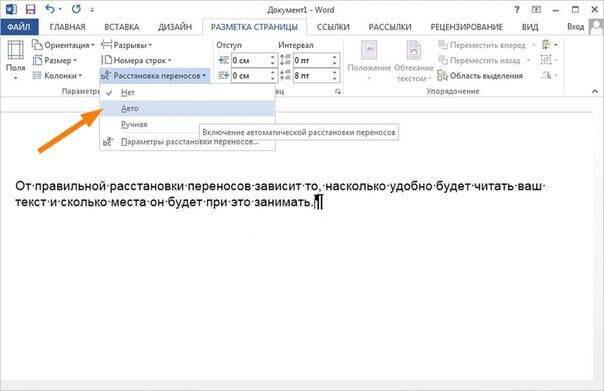Expand Переместить вперед dropdown arrow

(x=534, y=45)
